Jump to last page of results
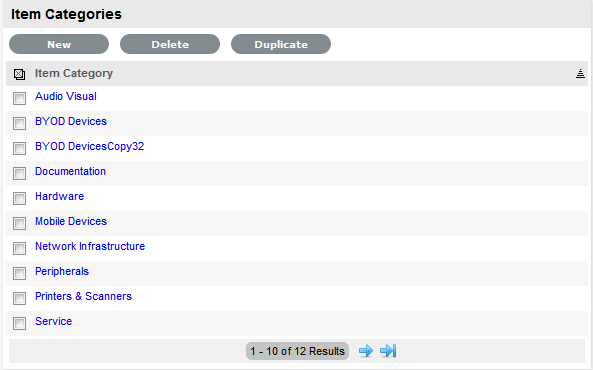This screenshot has height=370, width=593. point(388,351)
